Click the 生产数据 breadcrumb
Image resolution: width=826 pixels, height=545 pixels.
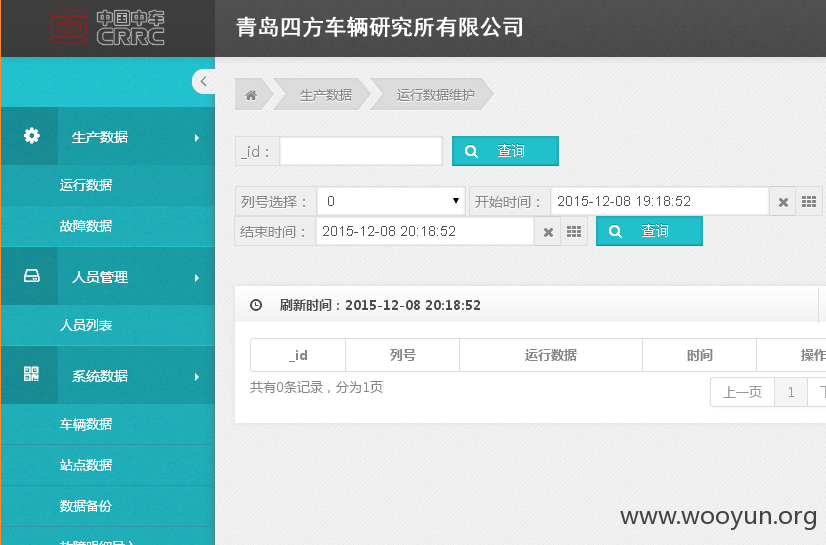coord(326,95)
